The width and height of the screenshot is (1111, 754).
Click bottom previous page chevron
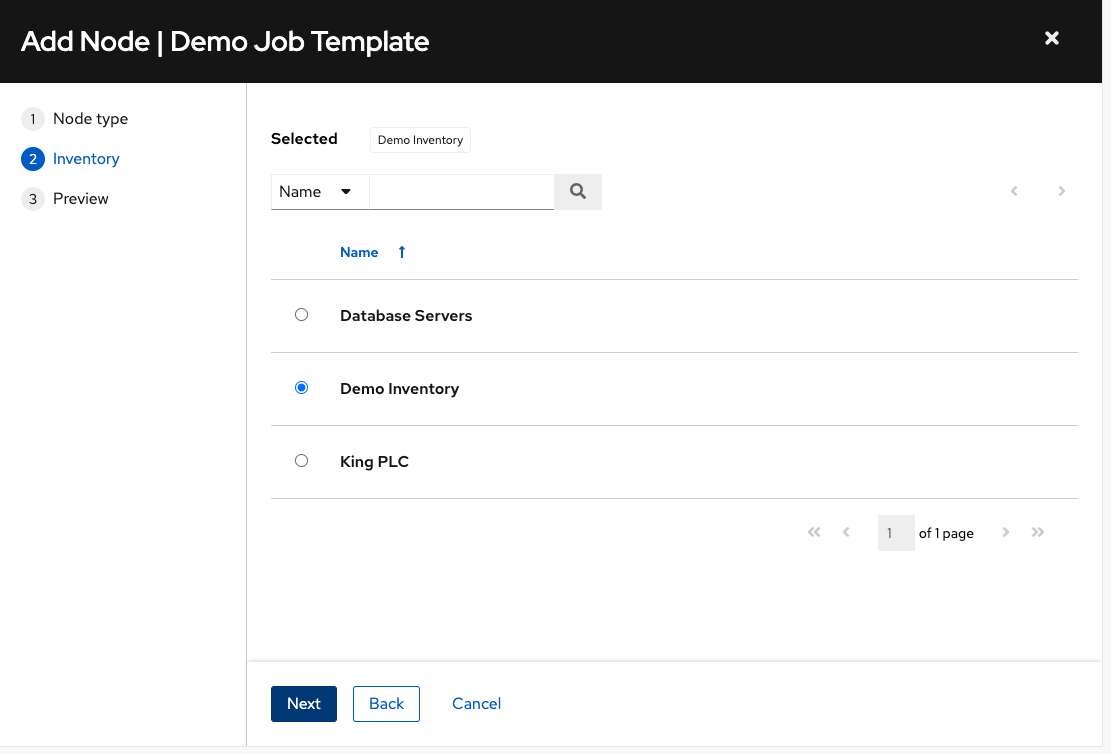[x=846, y=533]
